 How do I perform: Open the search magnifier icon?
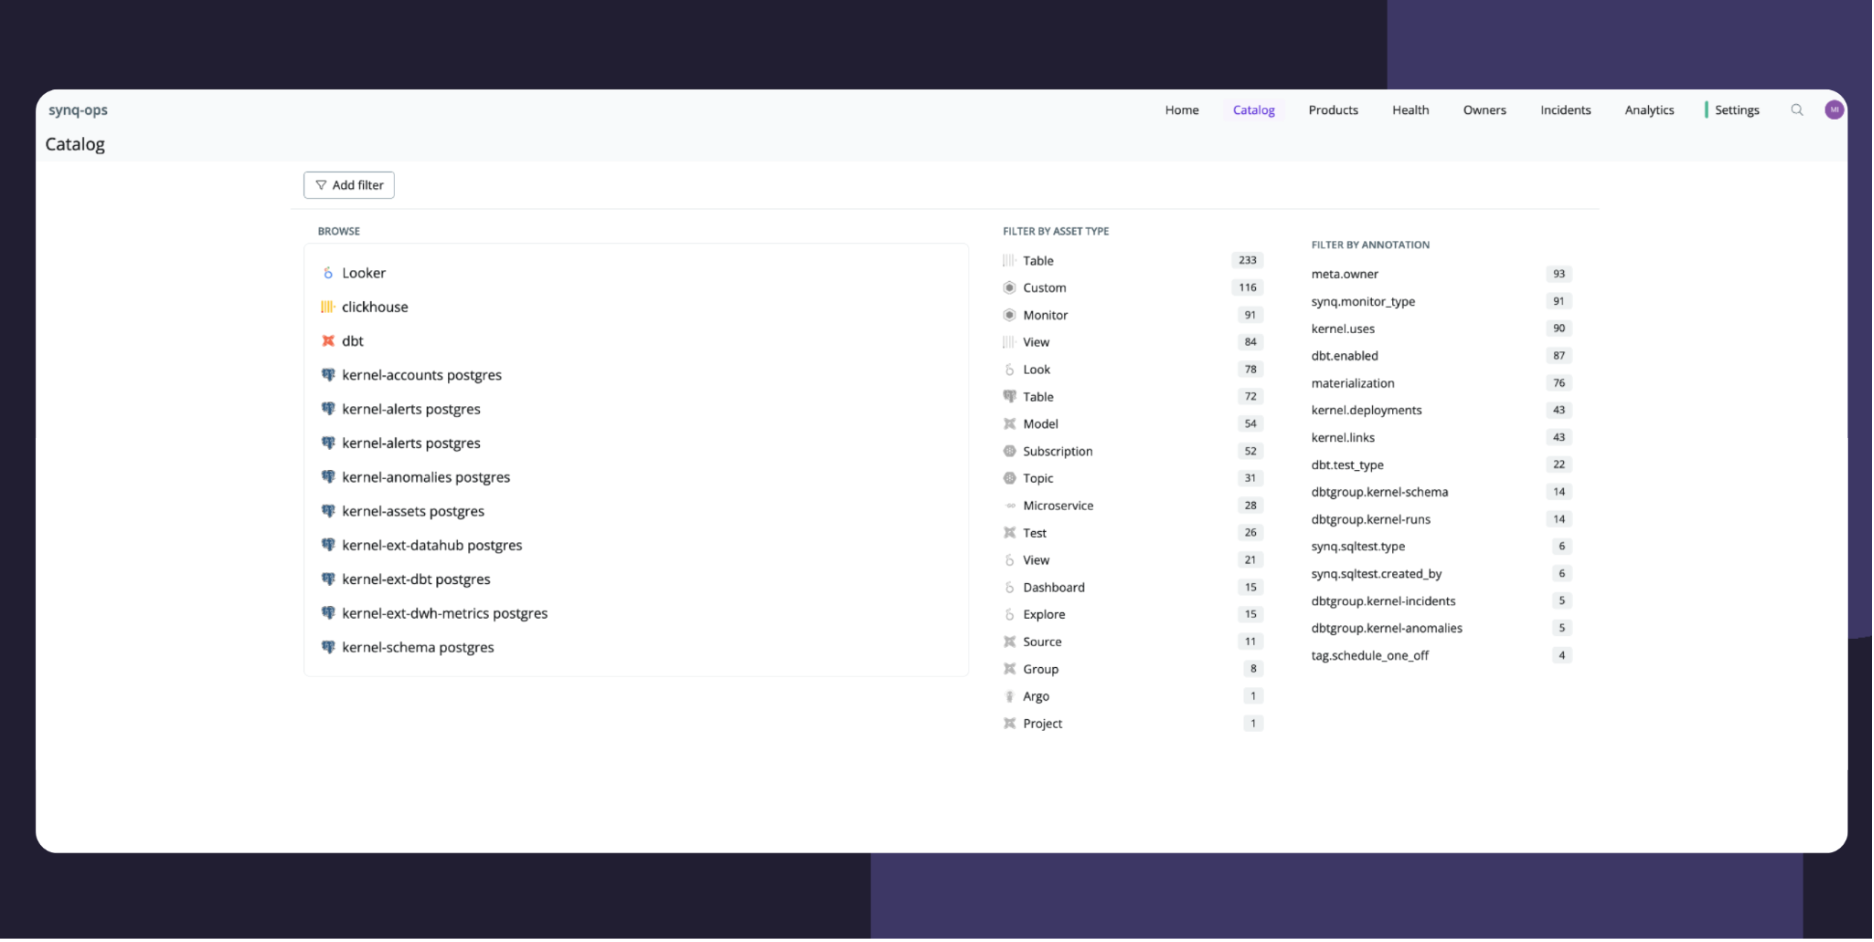point(1798,110)
